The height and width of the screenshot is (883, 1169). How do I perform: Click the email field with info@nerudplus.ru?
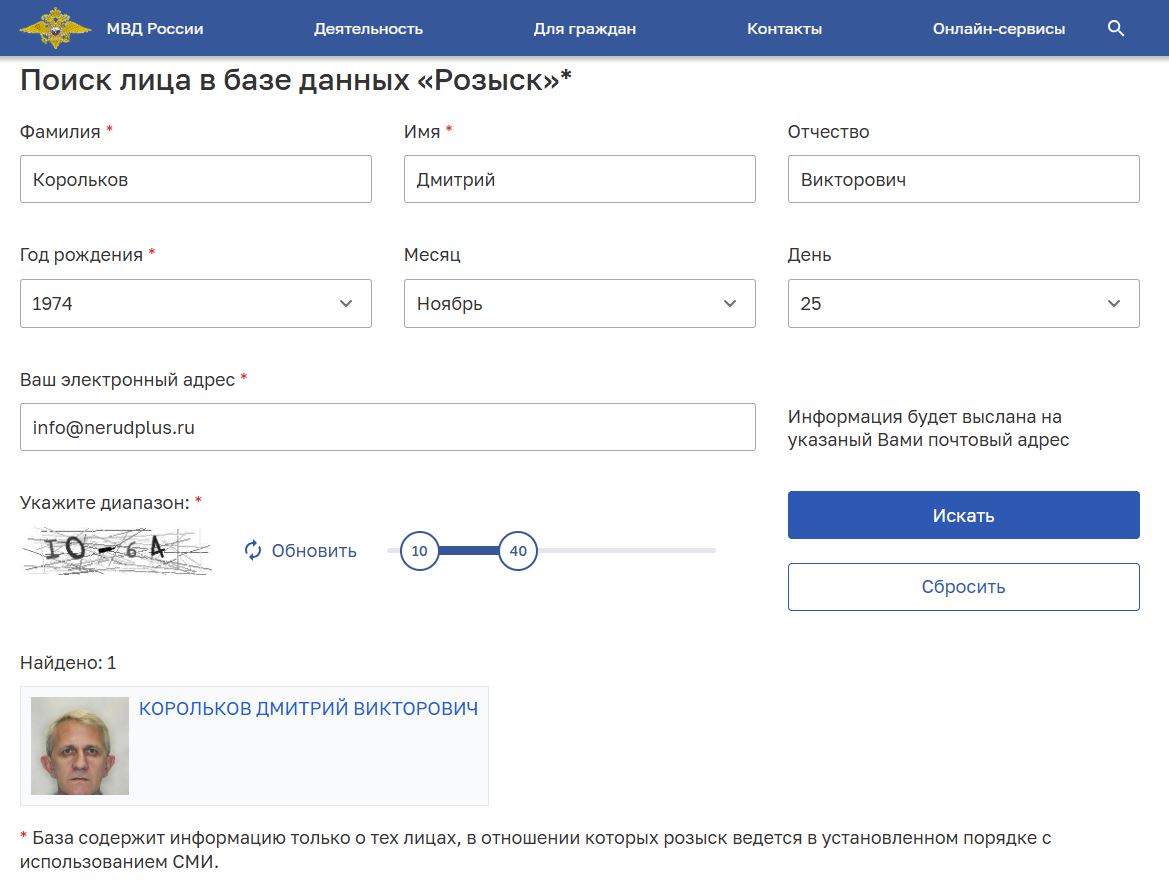[388, 427]
